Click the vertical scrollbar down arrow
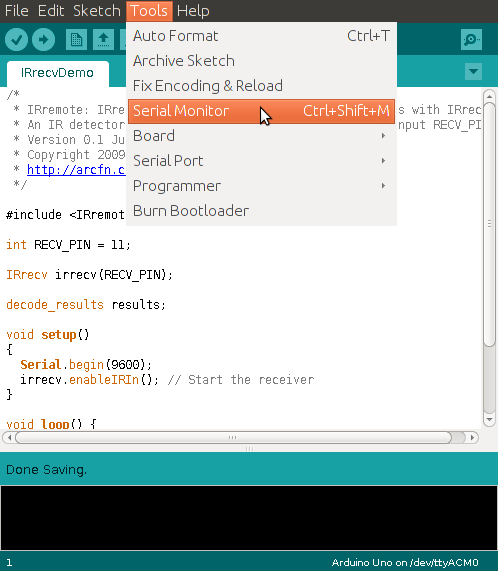The image size is (498, 571). pos(489,420)
